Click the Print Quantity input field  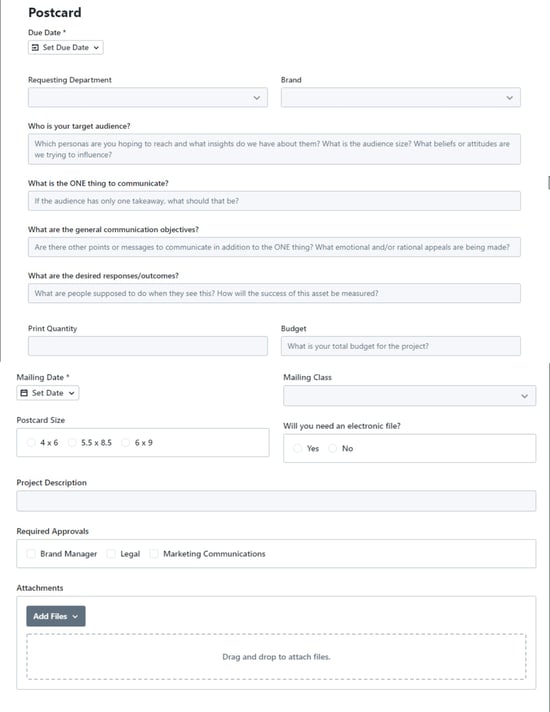[x=148, y=346]
